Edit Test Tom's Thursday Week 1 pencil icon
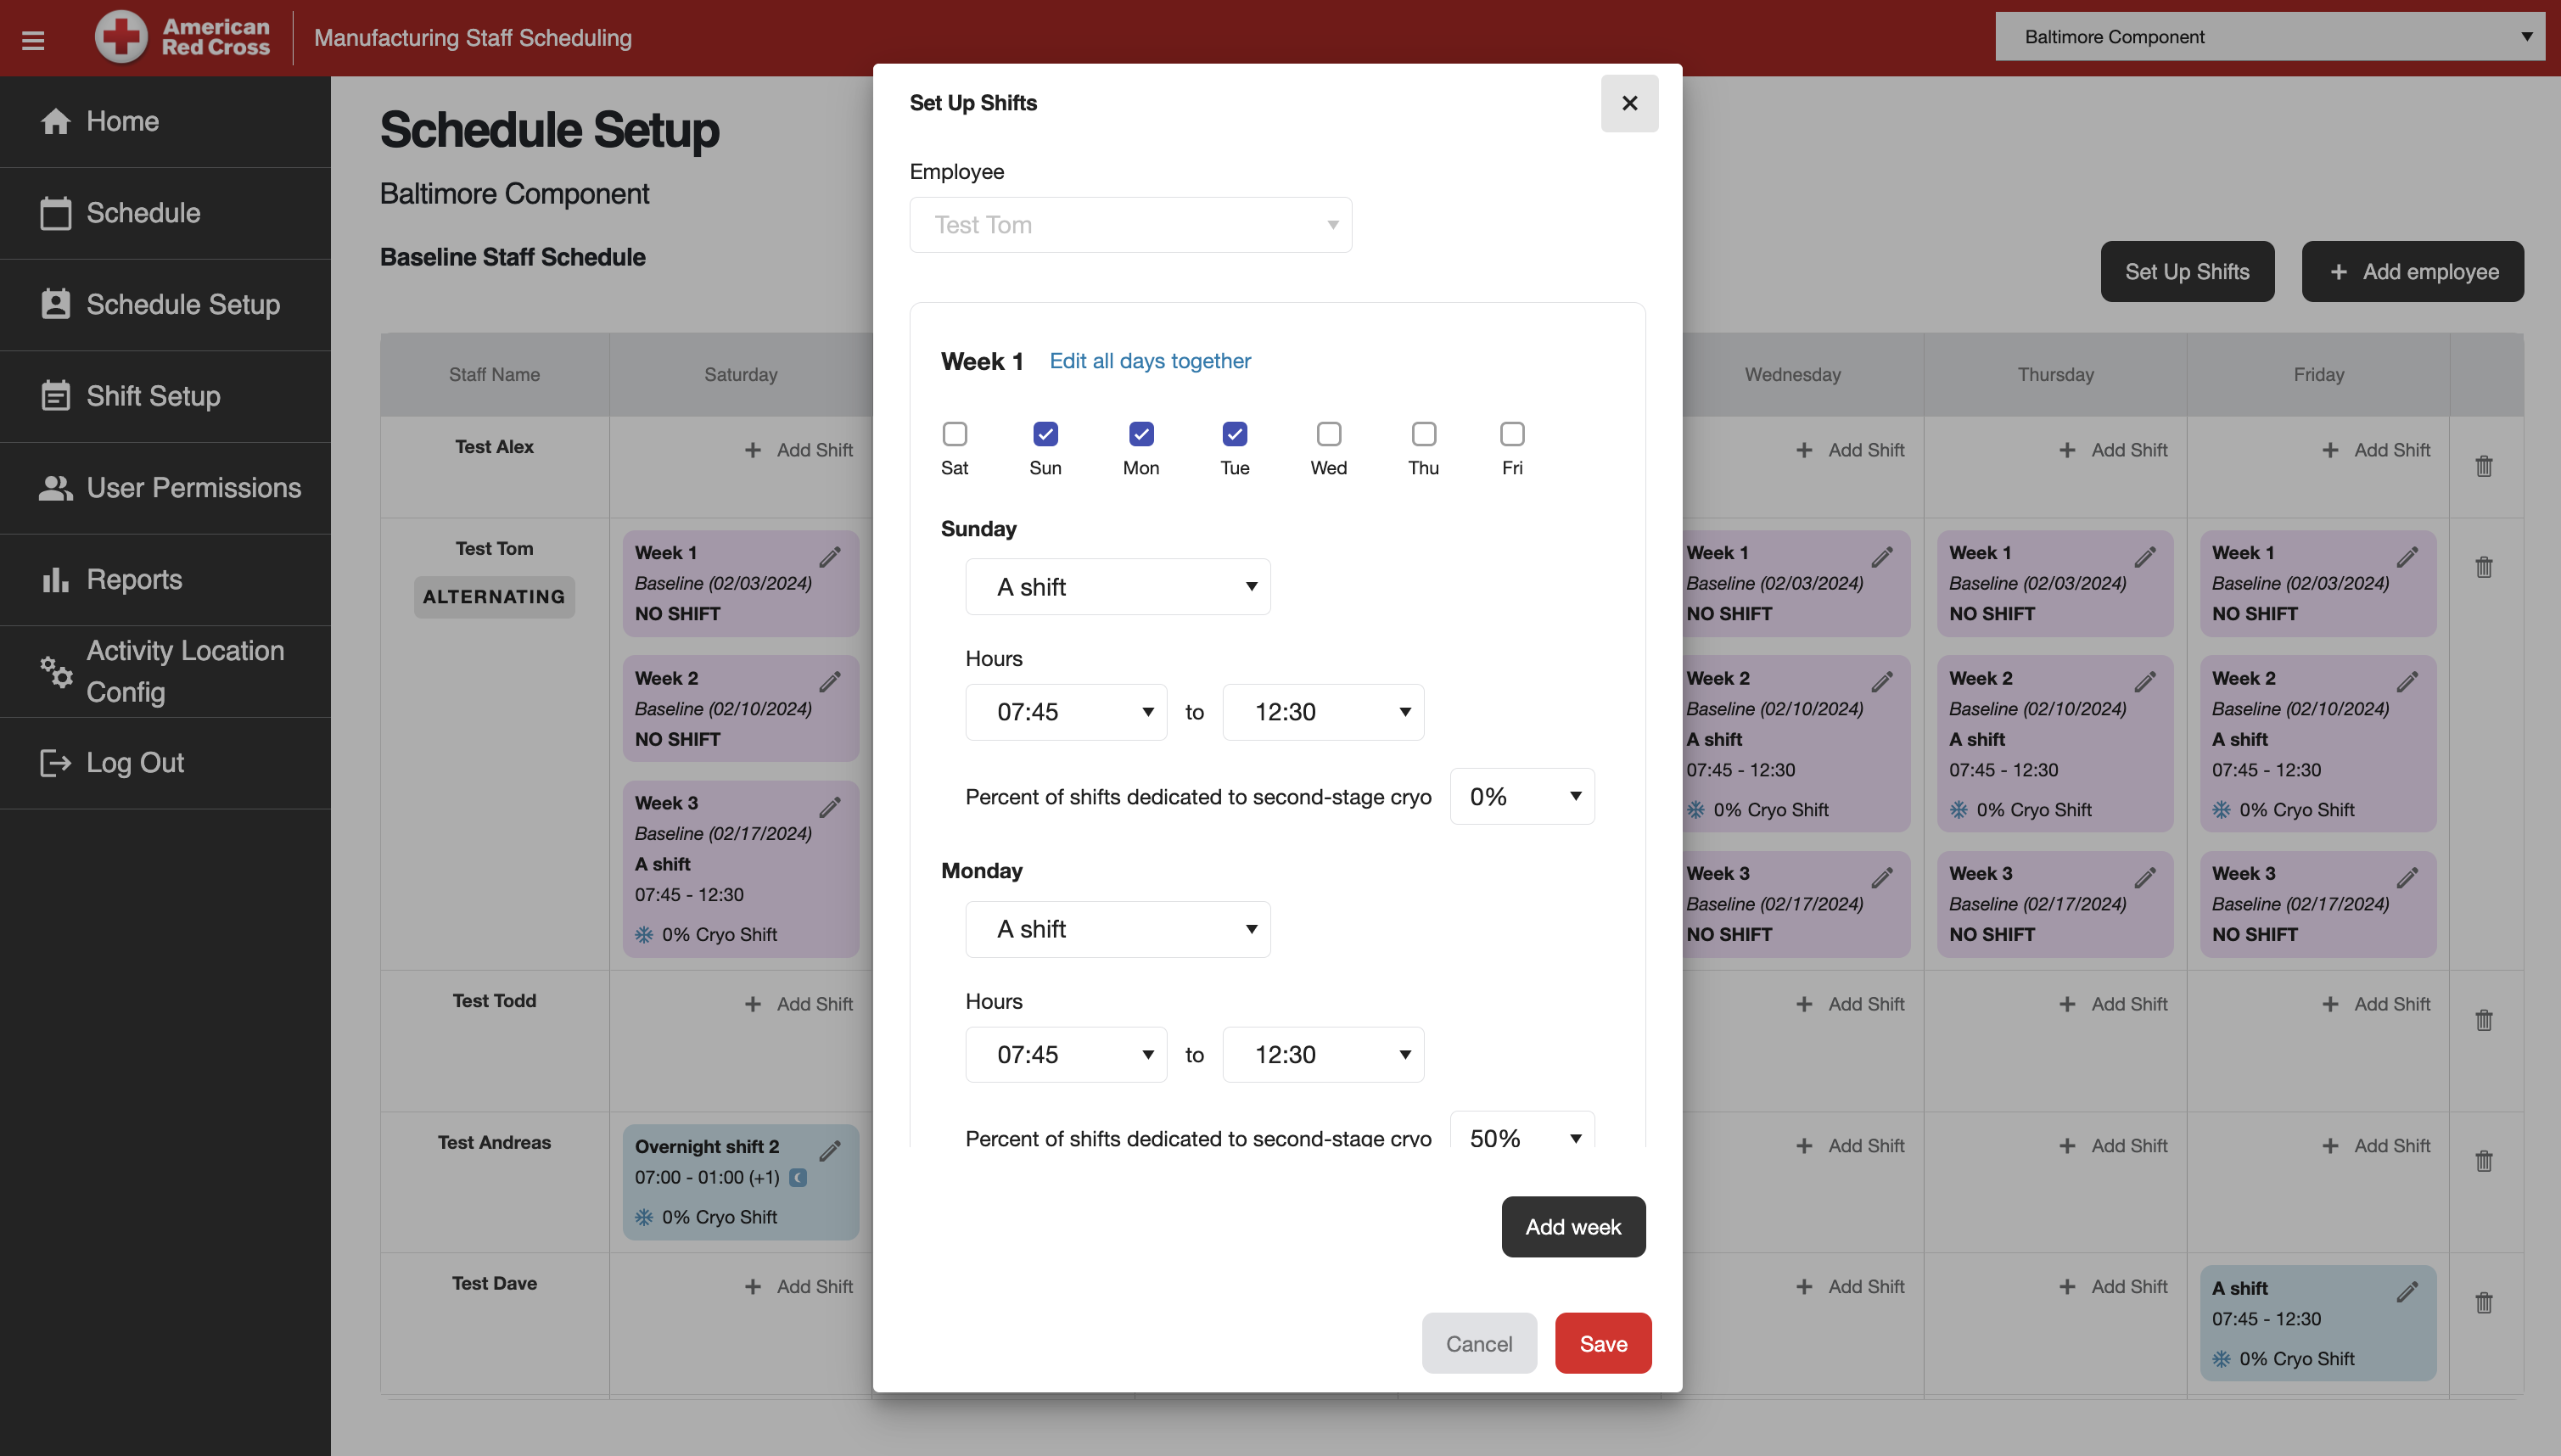This screenshot has width=2561, height=1456. [x=2145, y=557]
